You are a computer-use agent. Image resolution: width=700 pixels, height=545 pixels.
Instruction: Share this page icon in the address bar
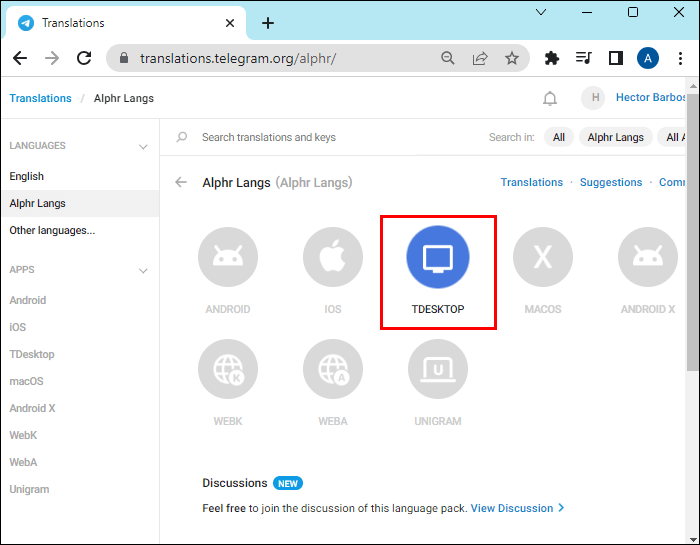pos(479,58)
